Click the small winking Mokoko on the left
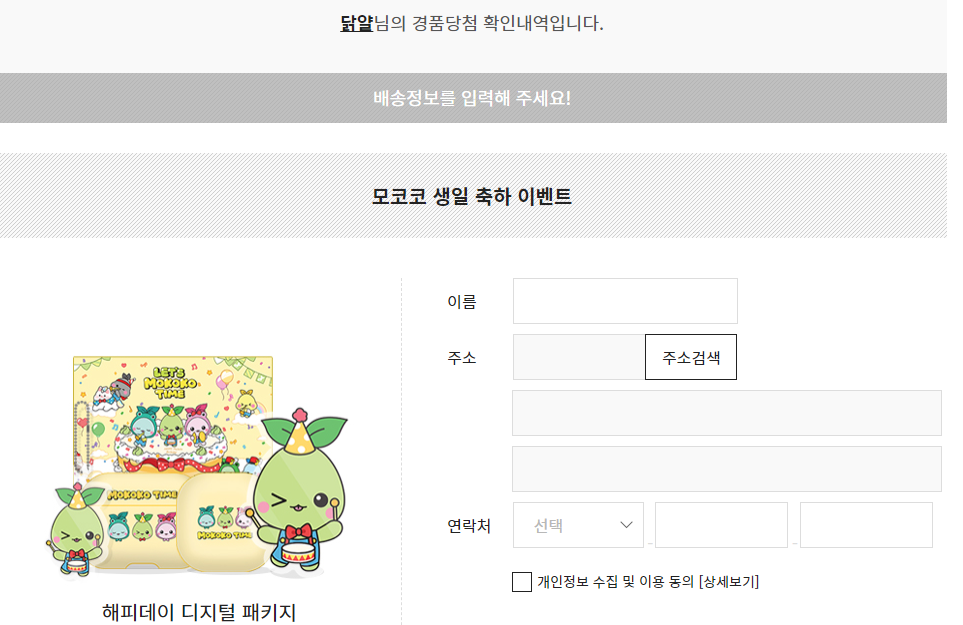Viewport: 963px width, 625px height. [74, 529]
